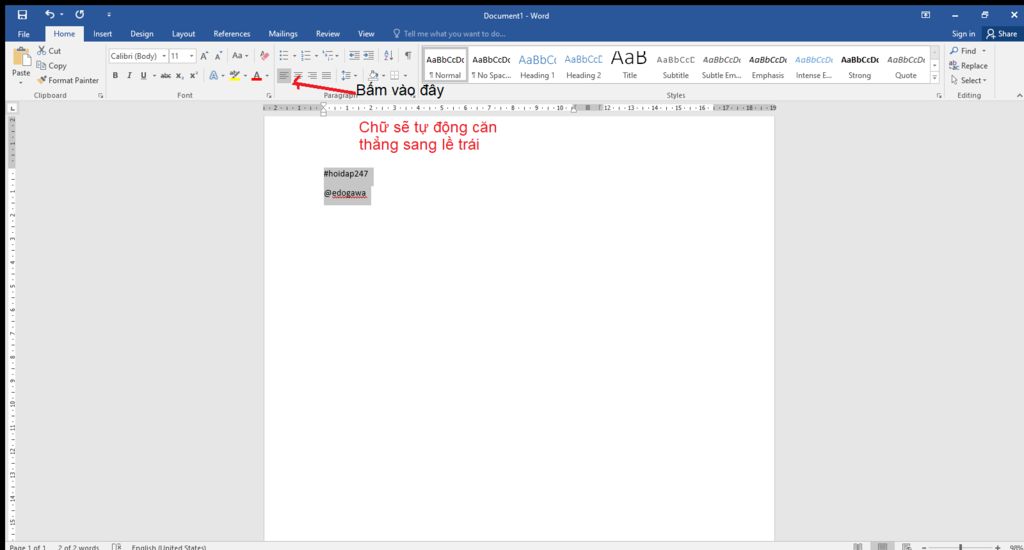Justify the paragraph text
Viewport: 1024px width, 550px height.
327,76
